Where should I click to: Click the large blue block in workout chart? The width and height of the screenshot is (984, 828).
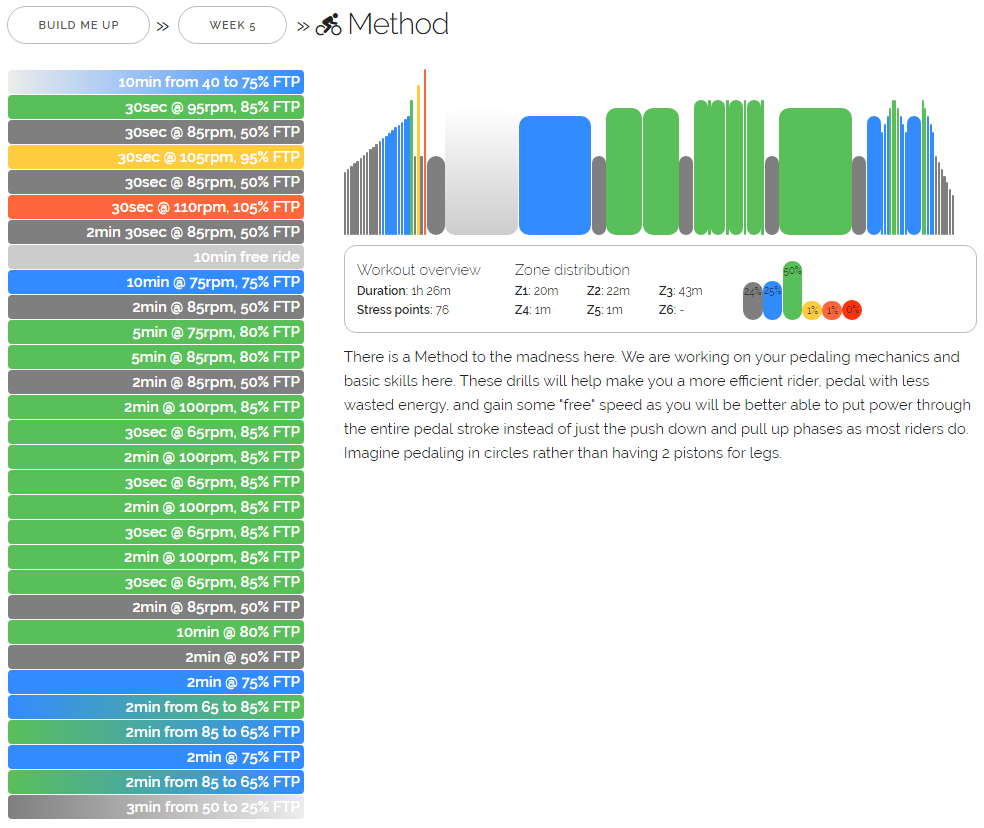[554, 176]
